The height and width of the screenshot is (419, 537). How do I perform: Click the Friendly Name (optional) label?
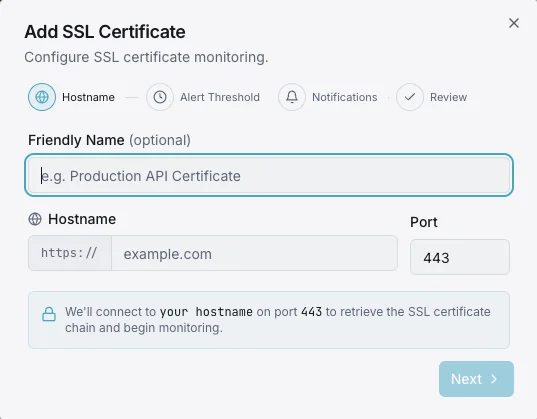110,140
